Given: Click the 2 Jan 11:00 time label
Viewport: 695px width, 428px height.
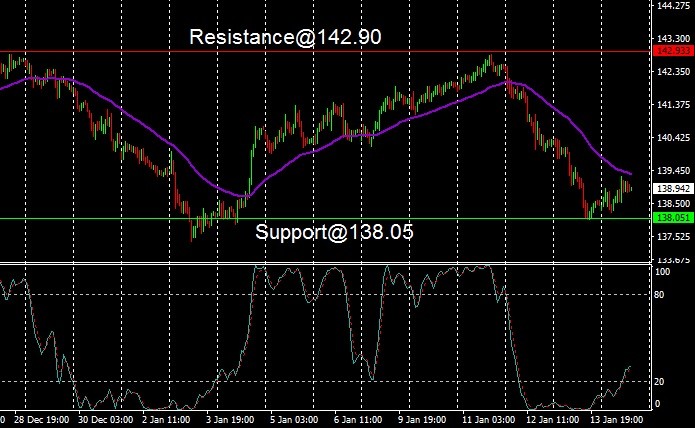Looking at the screenshot, I should [x=166, y=420].
